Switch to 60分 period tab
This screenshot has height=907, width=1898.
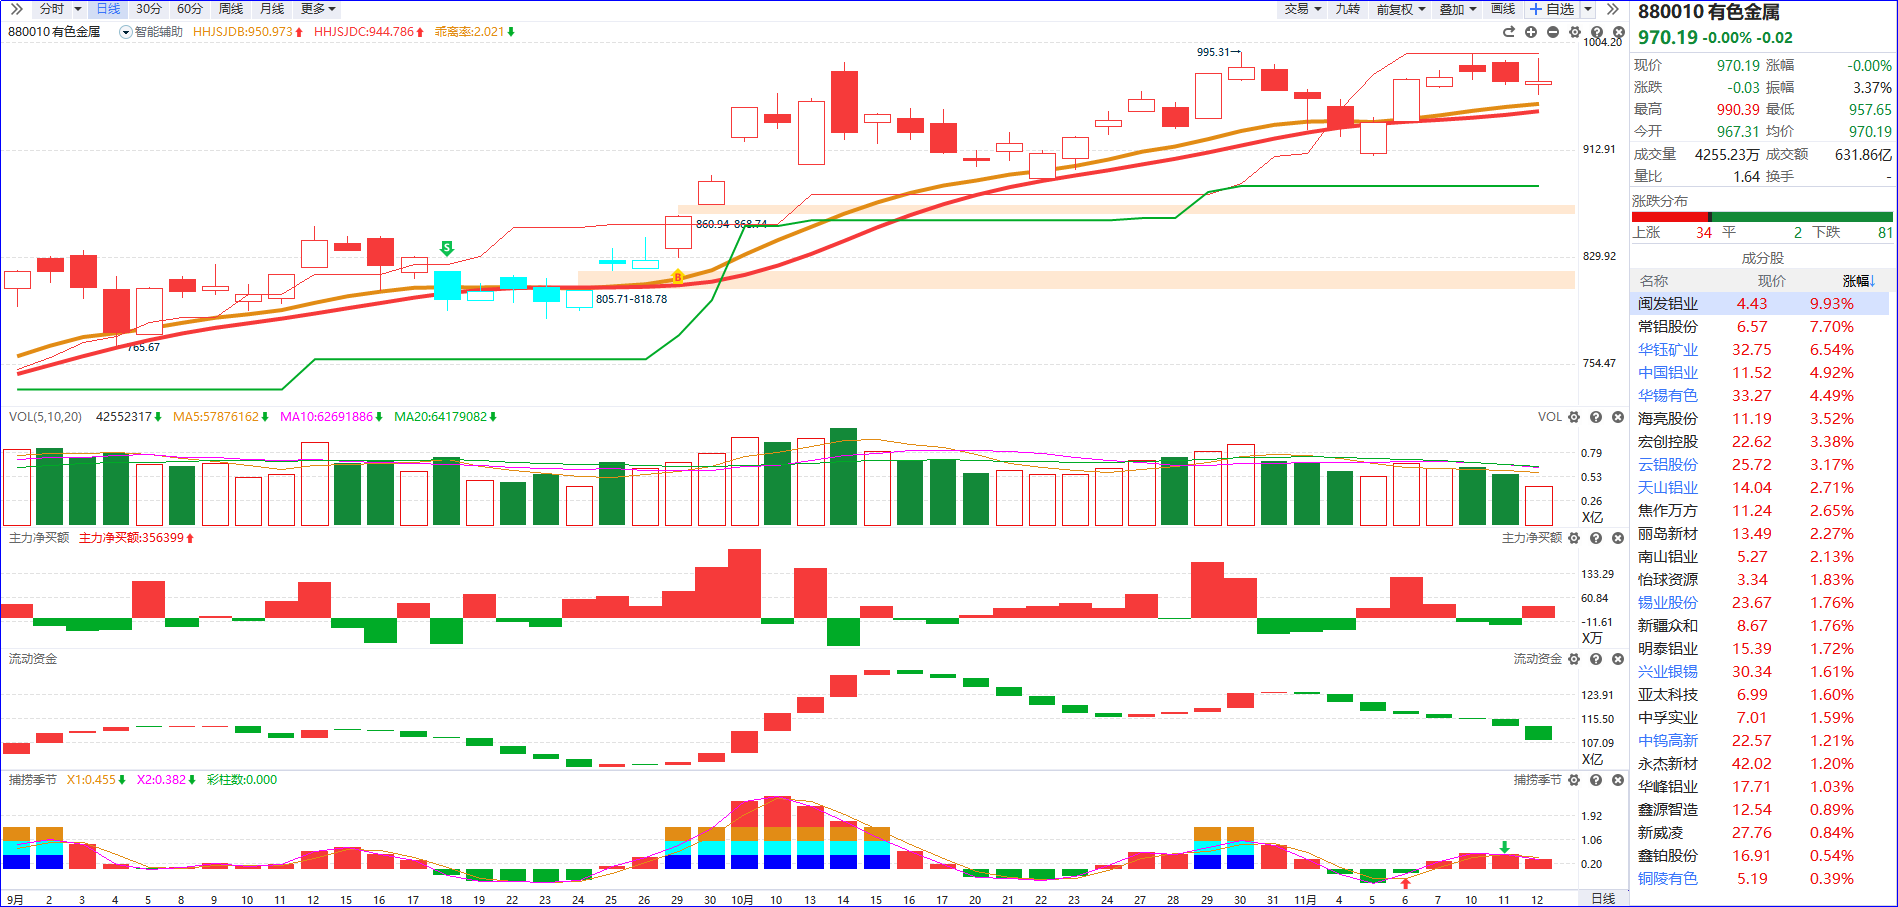pyautogui.click(x=190, y=9)
